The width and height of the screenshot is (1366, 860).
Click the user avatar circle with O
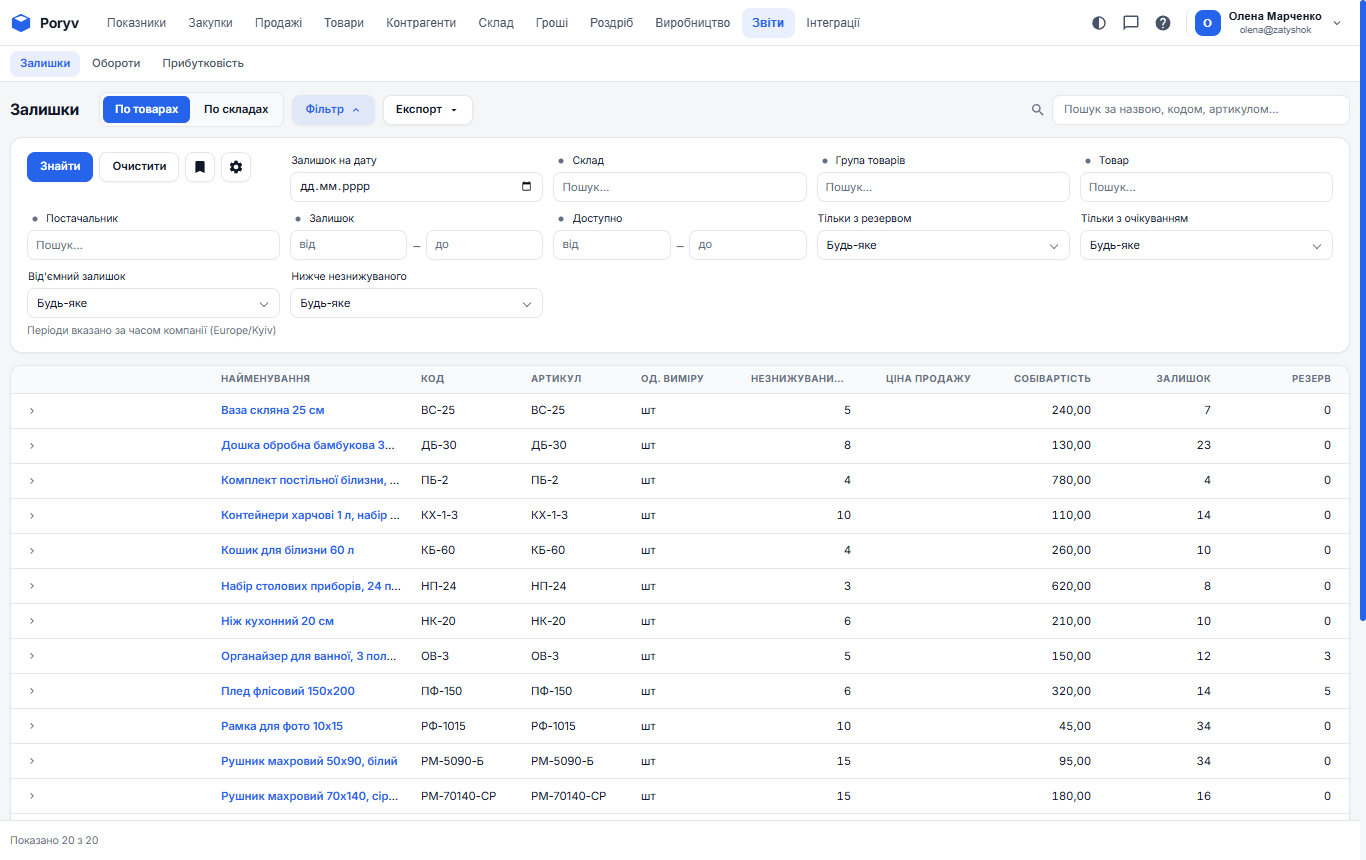1208,23
